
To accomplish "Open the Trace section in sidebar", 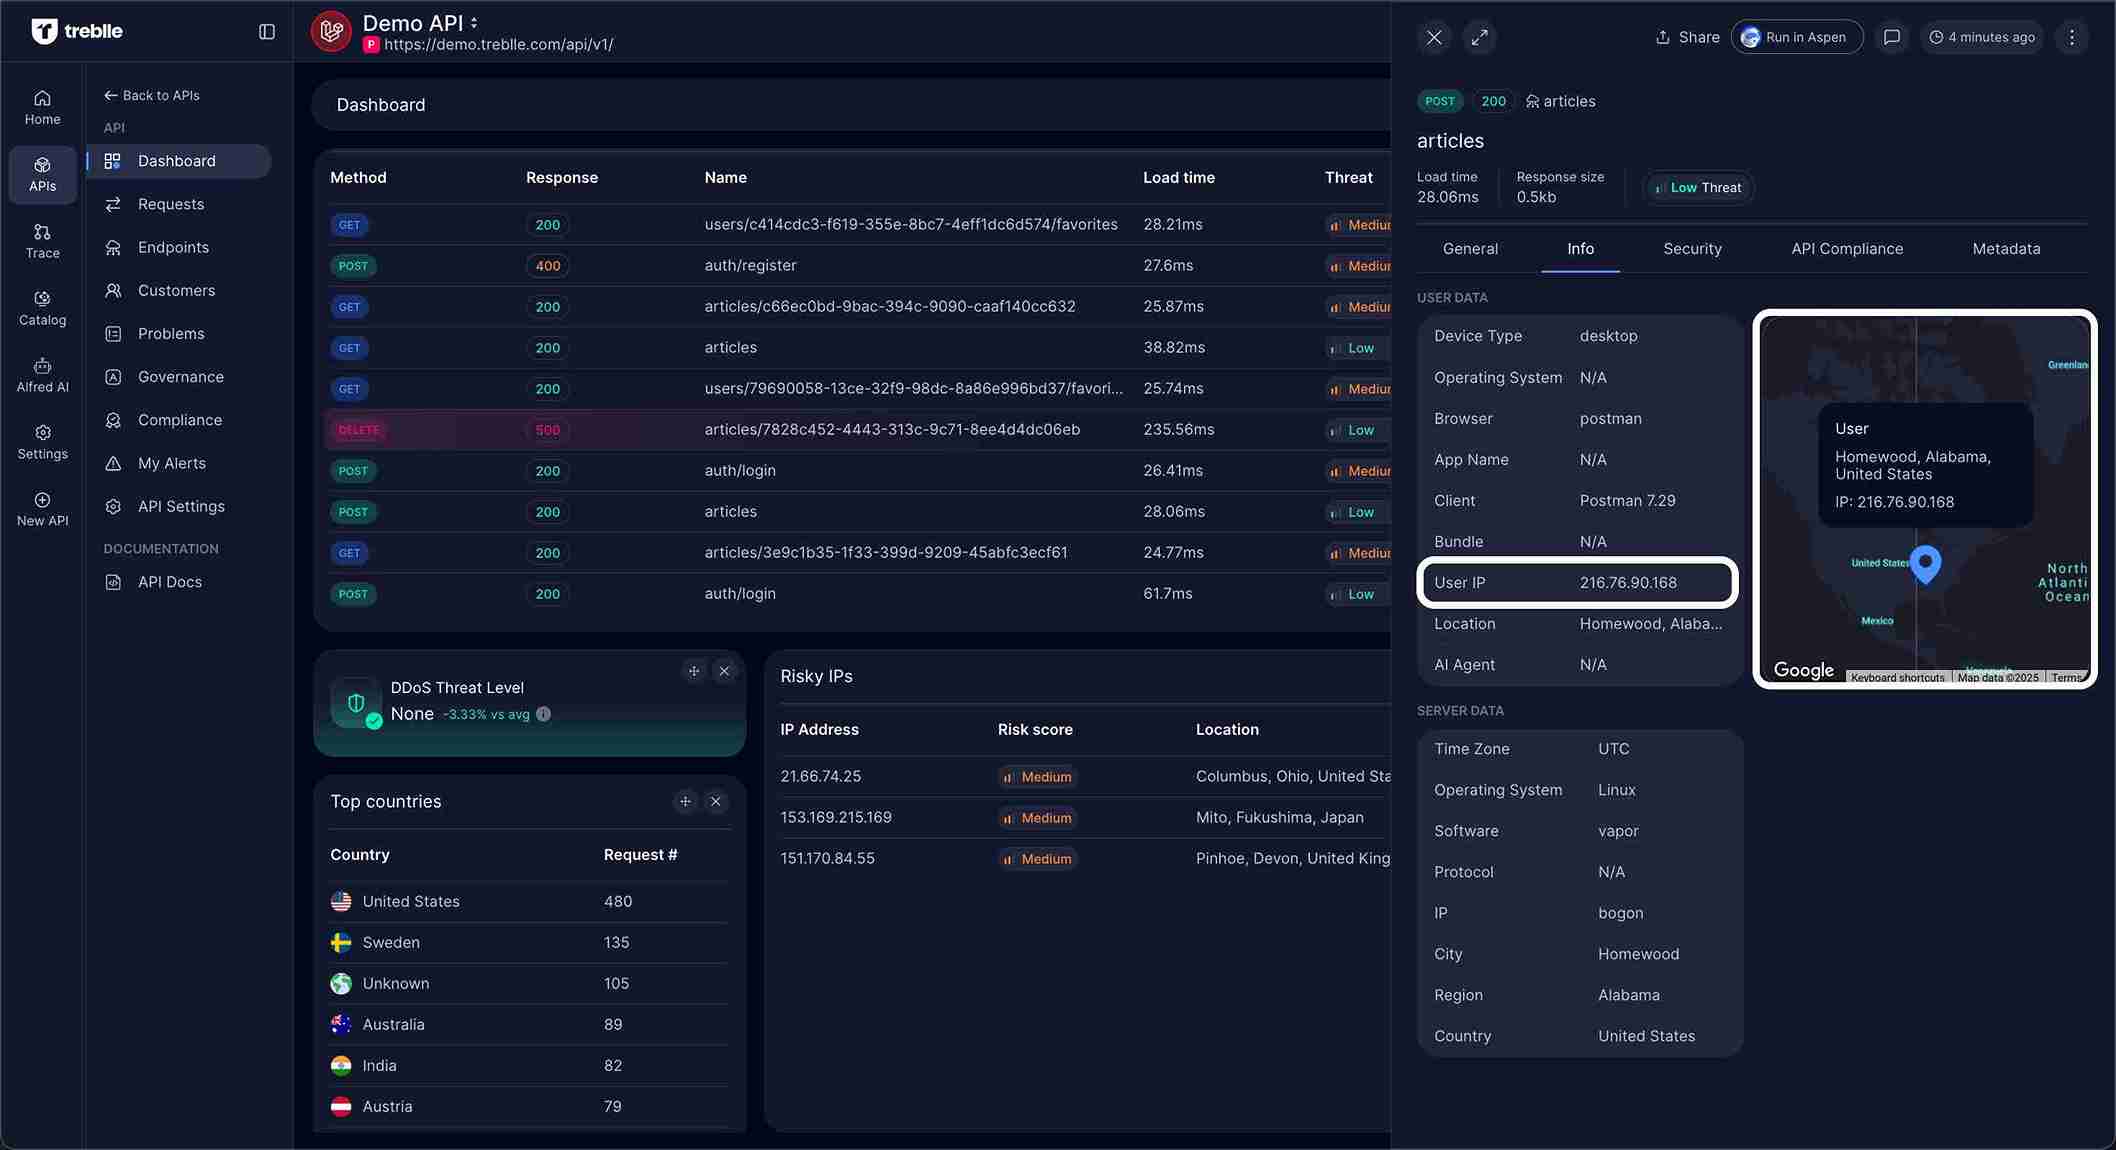I will [42, 241].
